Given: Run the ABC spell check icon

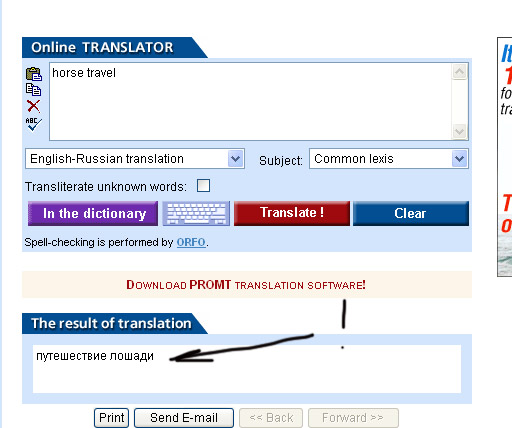Looking at the screenshot, I should tap(33, 124).
